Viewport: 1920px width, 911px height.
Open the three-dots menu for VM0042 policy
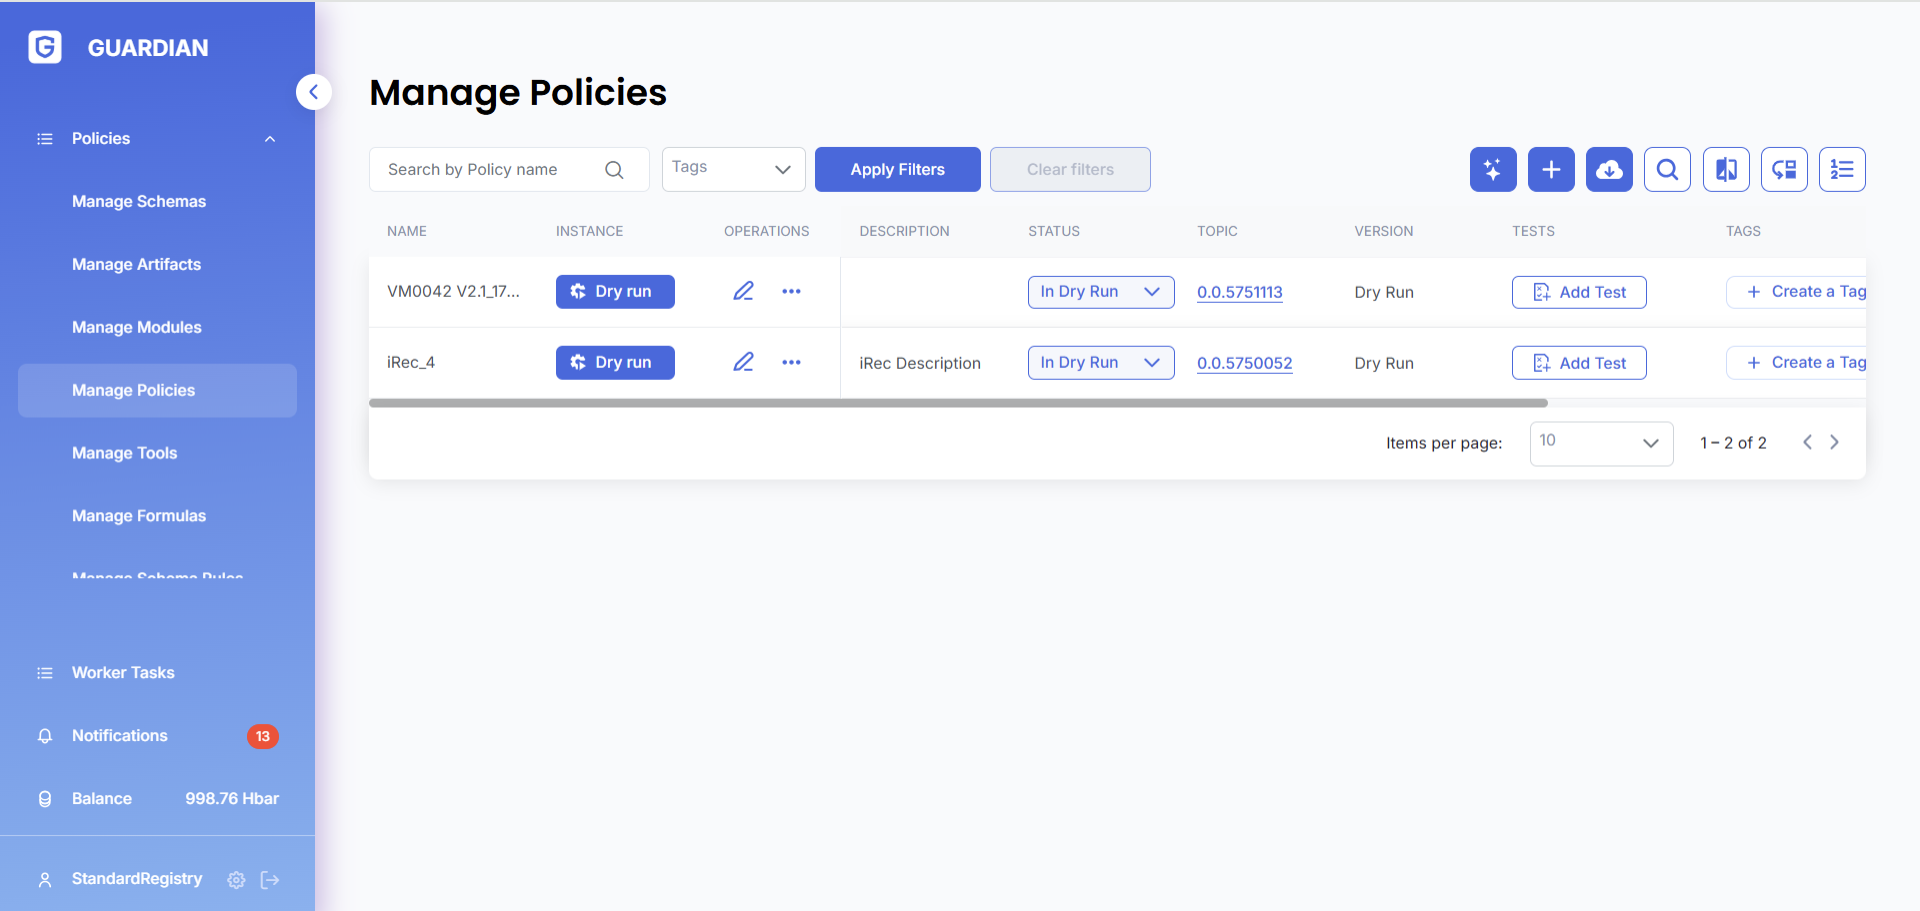pyautogui.click(x=791, y=292)
